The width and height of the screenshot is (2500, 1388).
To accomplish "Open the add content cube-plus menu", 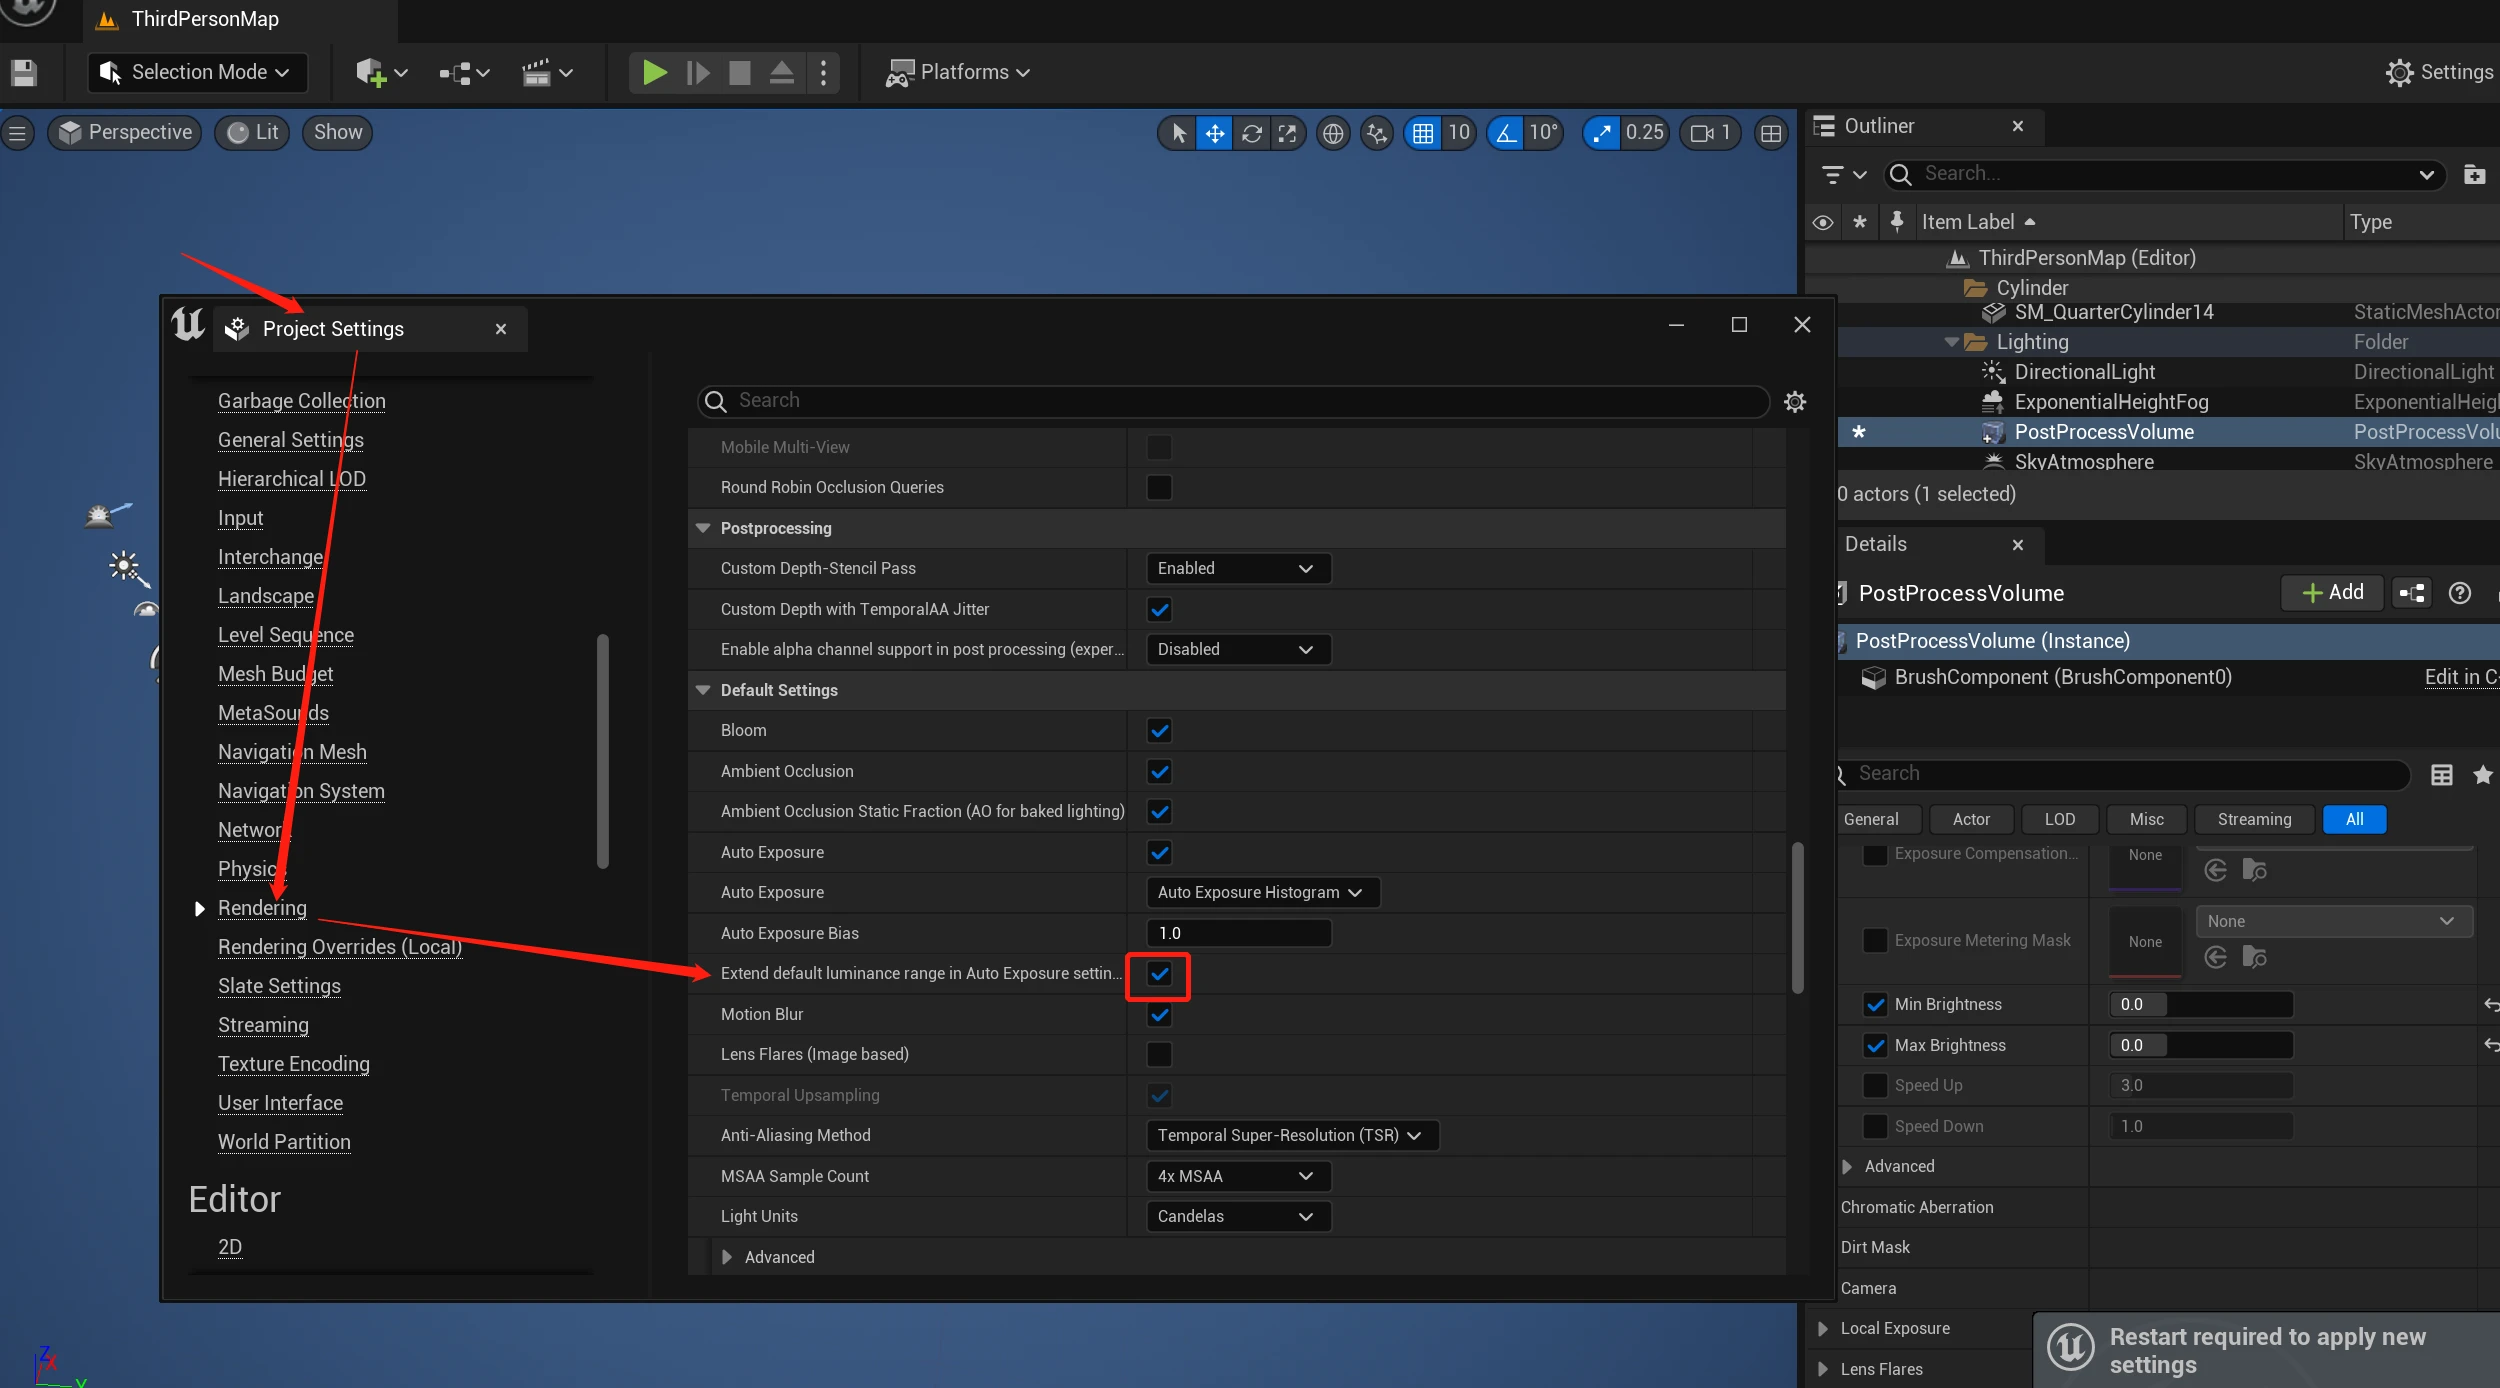I will (381, 72).
